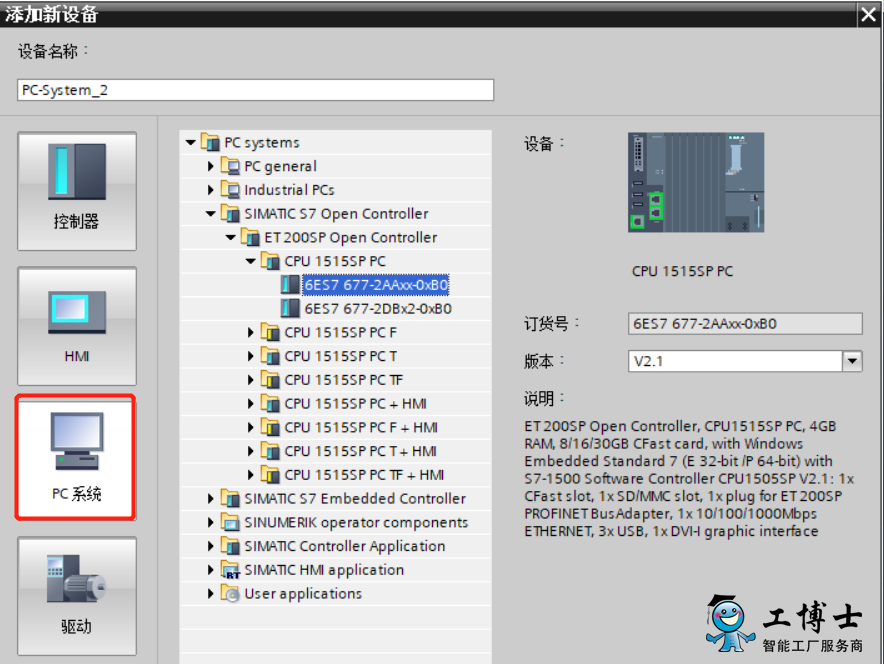The width and height of the screenshot is (884, 664).
Task: Expand the User applications folder
Action: pos(210,594)
